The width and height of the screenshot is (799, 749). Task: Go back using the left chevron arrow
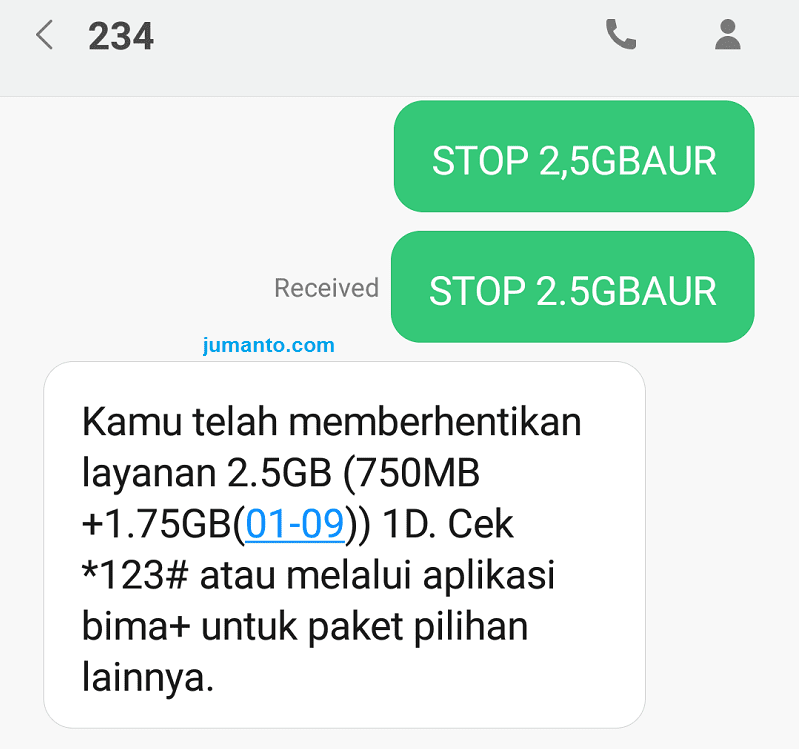(x=44, y=35)
